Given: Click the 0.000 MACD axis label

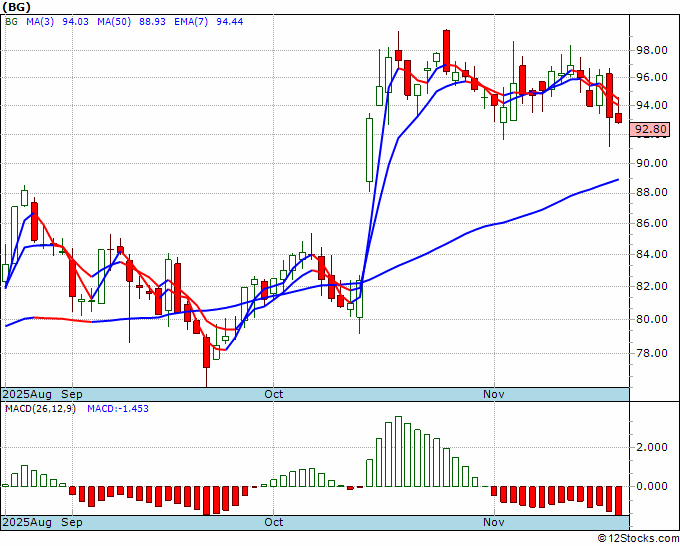Looking at the screenshot, I should coord(651,486).
